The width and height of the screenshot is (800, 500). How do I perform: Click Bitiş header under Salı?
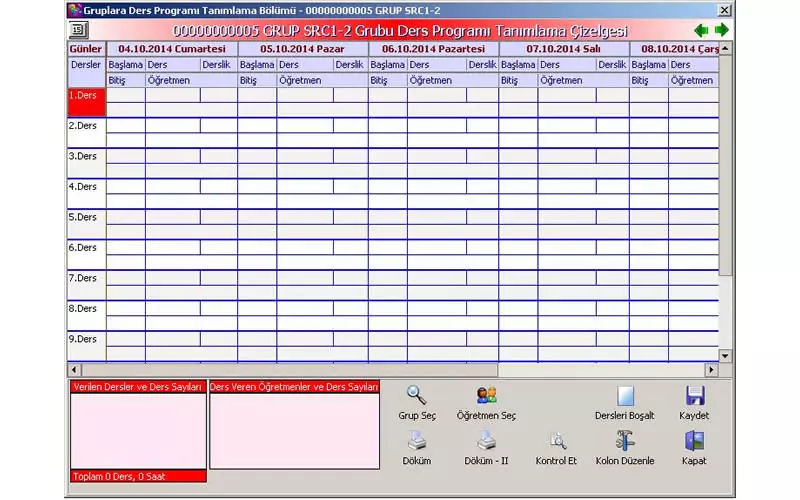(x=518, y=80)
